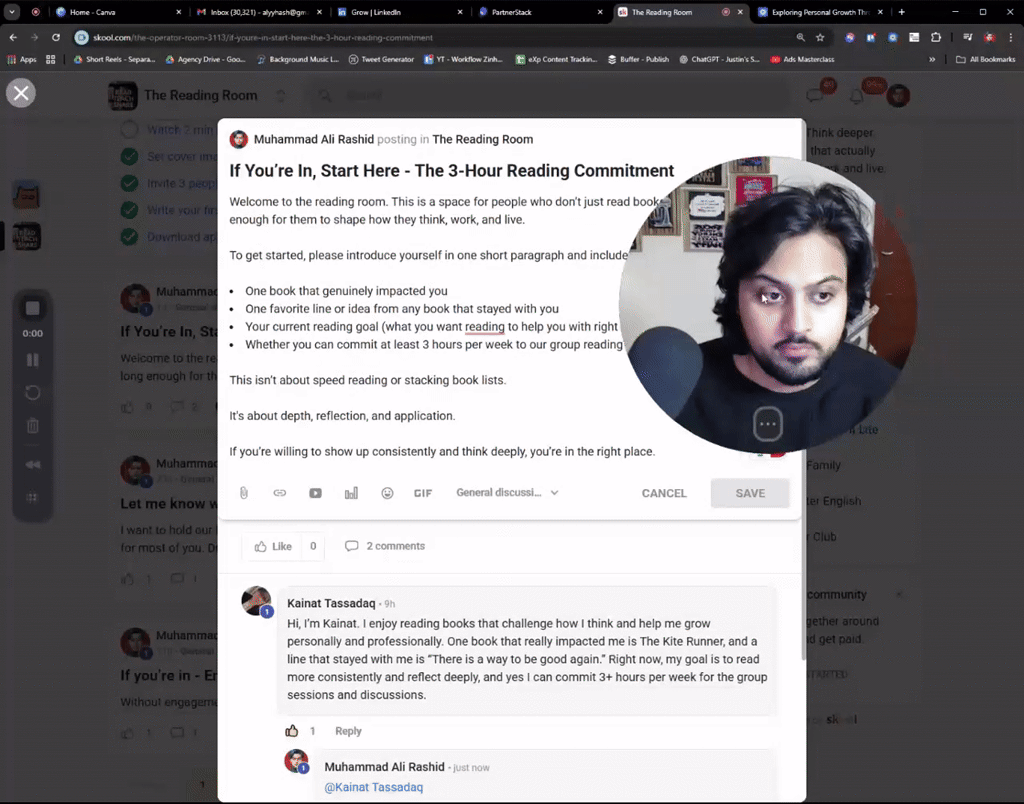The width and height of the screenshot is (1024, 804).
Task: Open the chat messages icon in header
Action: coord(814,96)
